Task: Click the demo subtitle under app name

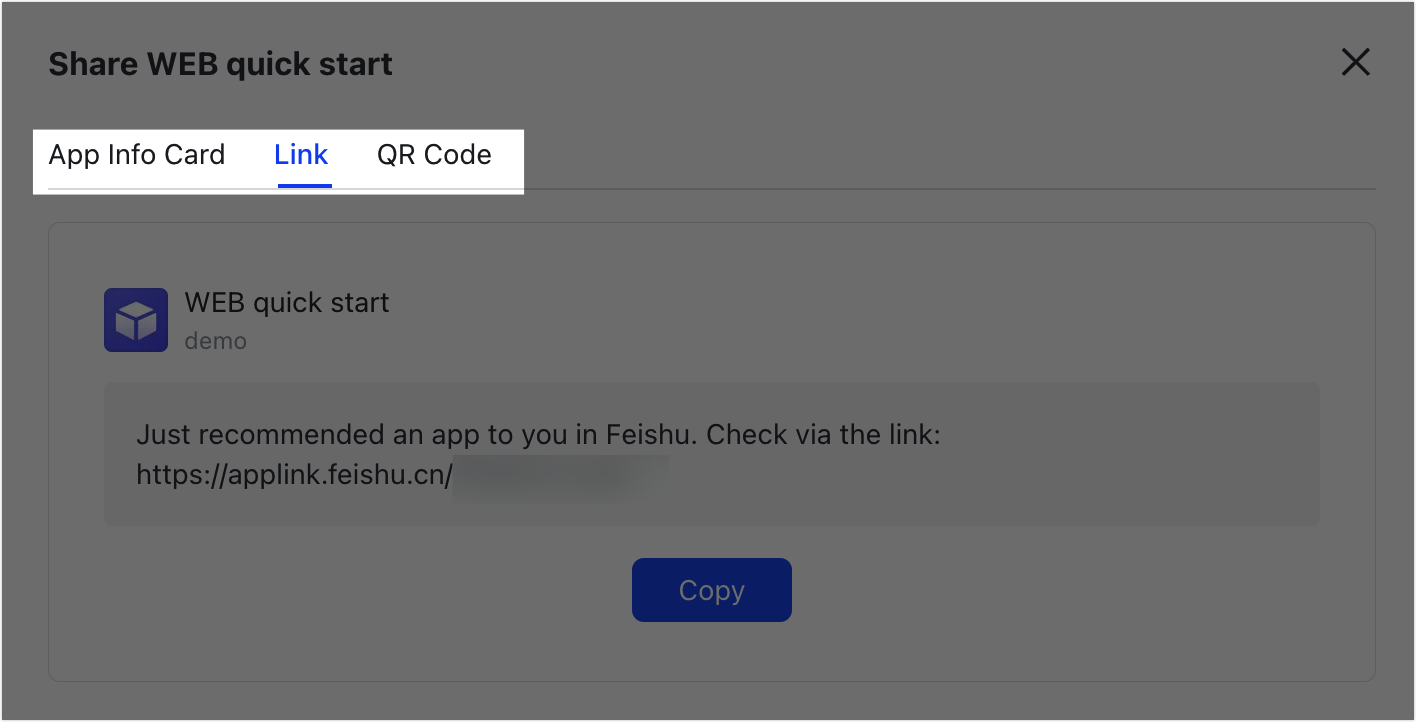Action: point(215,341)
